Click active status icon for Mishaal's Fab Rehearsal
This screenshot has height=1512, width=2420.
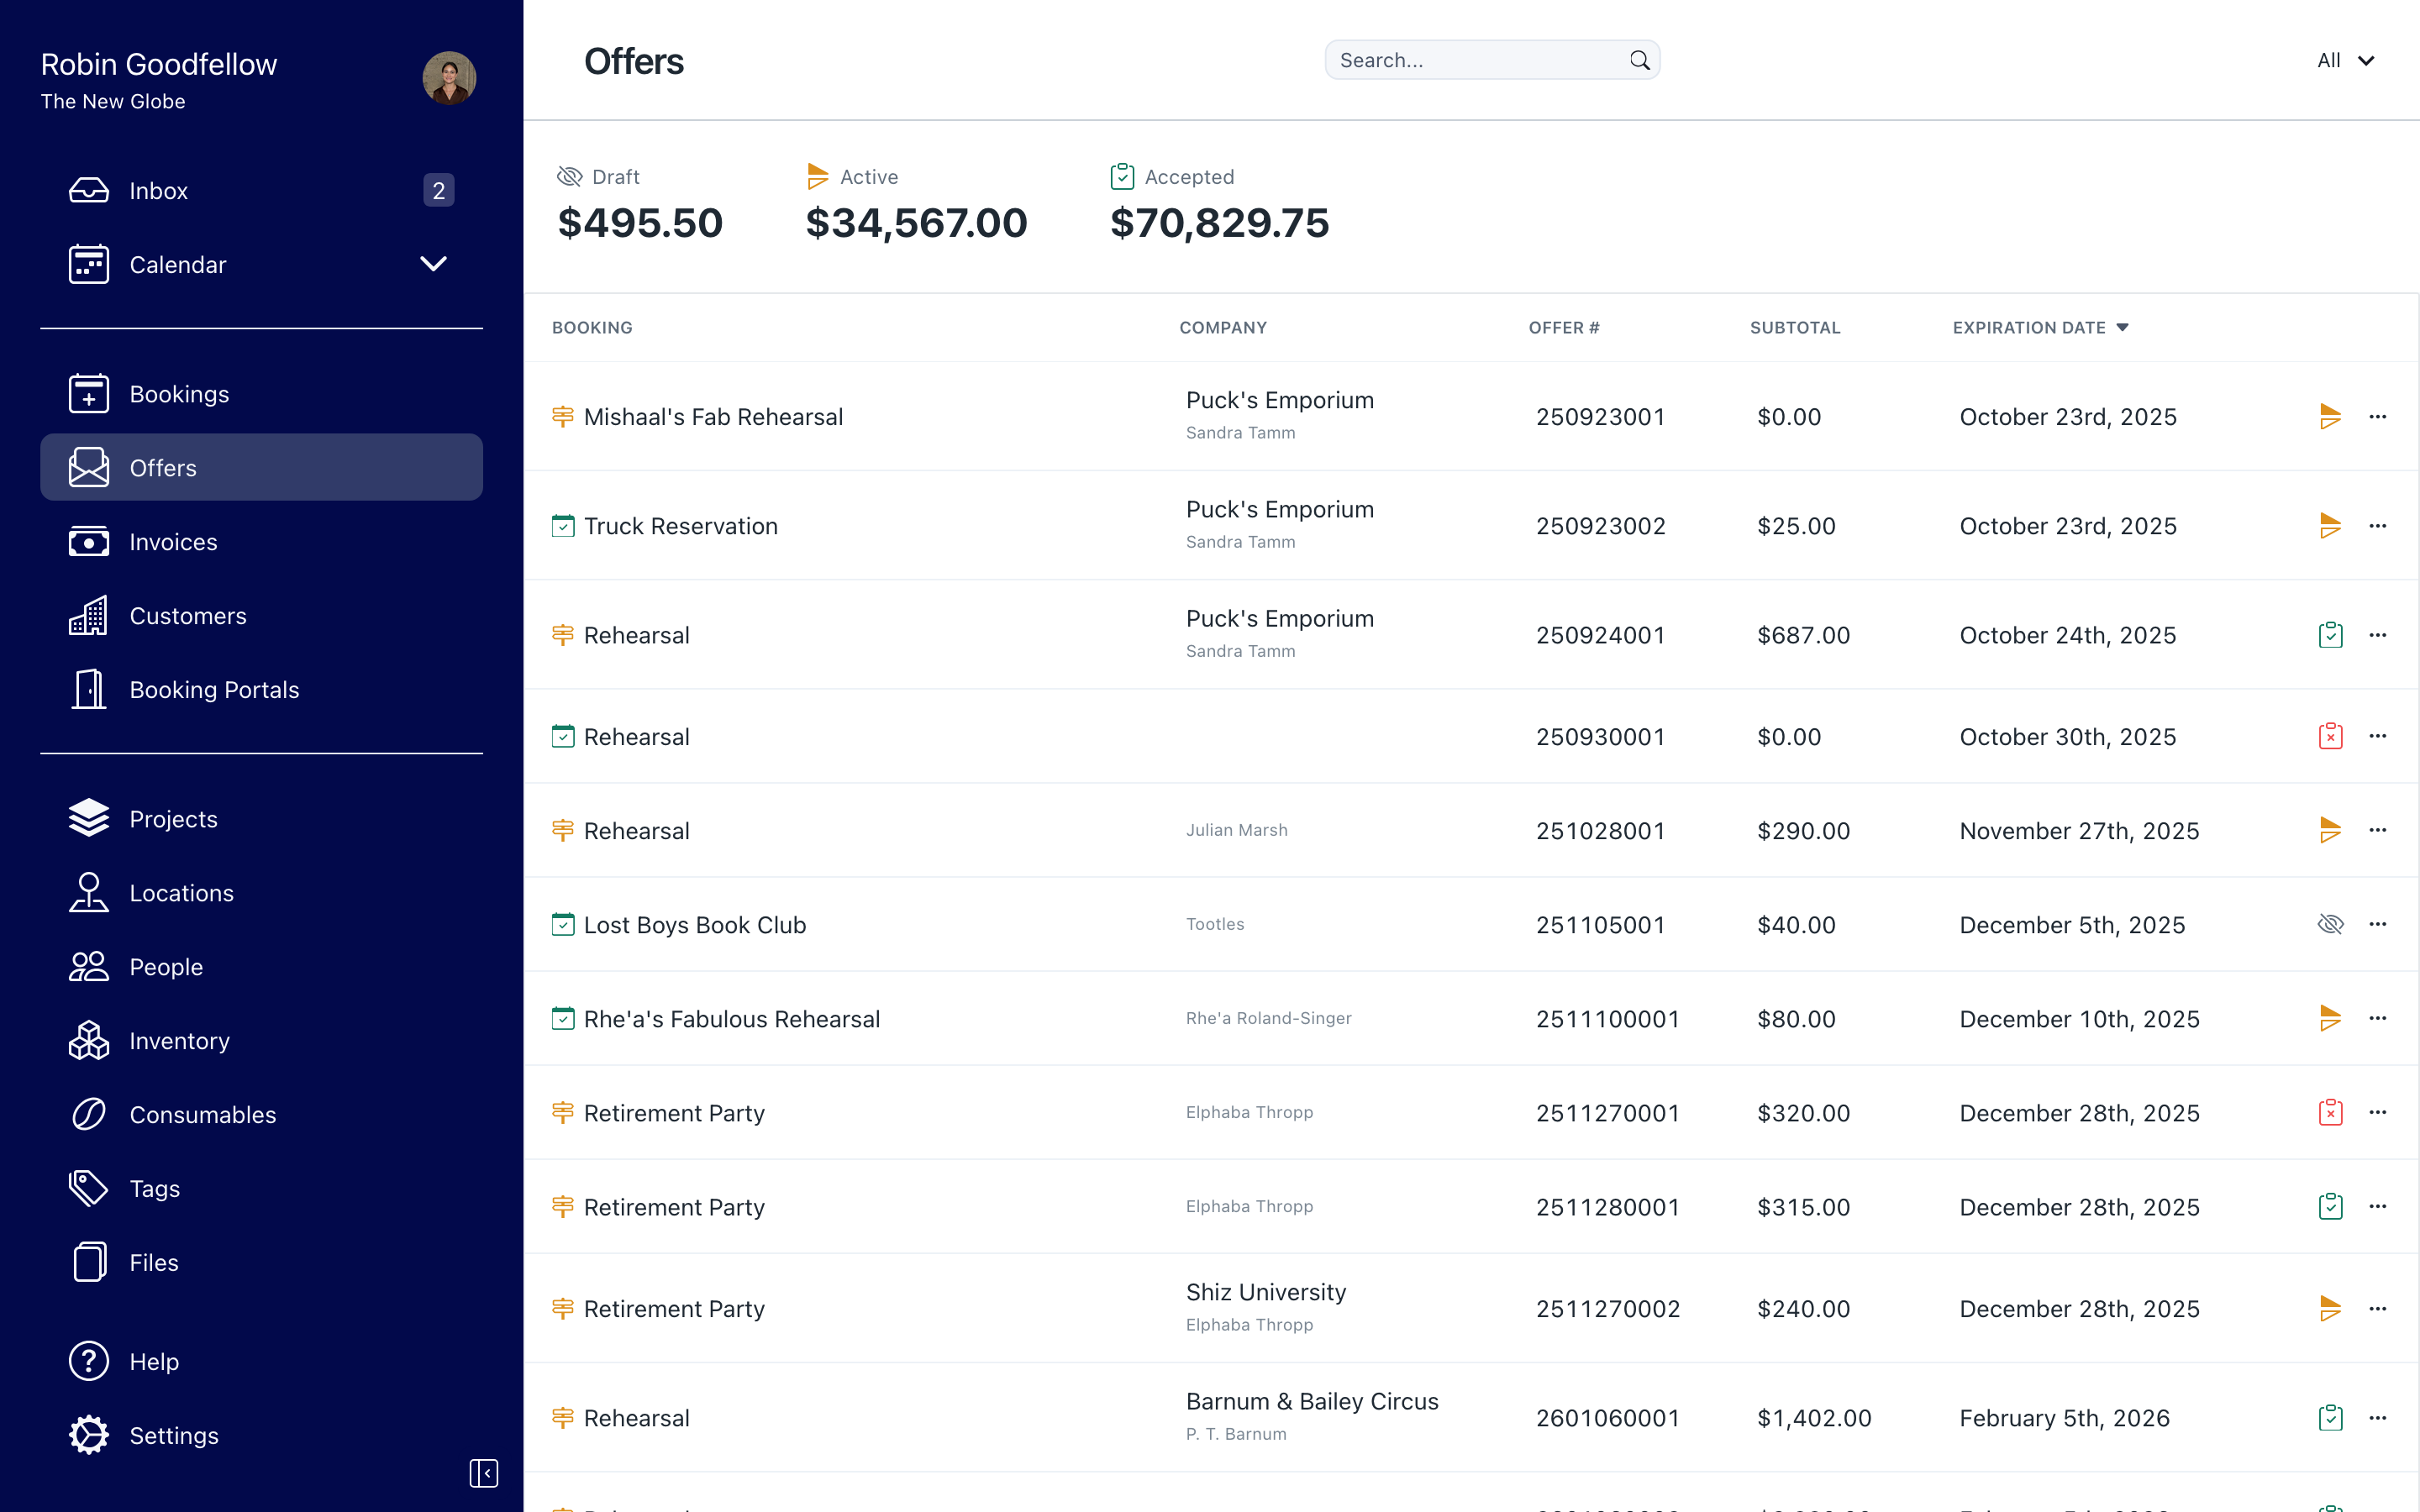pyautogui.click(x=2331, y=417)
